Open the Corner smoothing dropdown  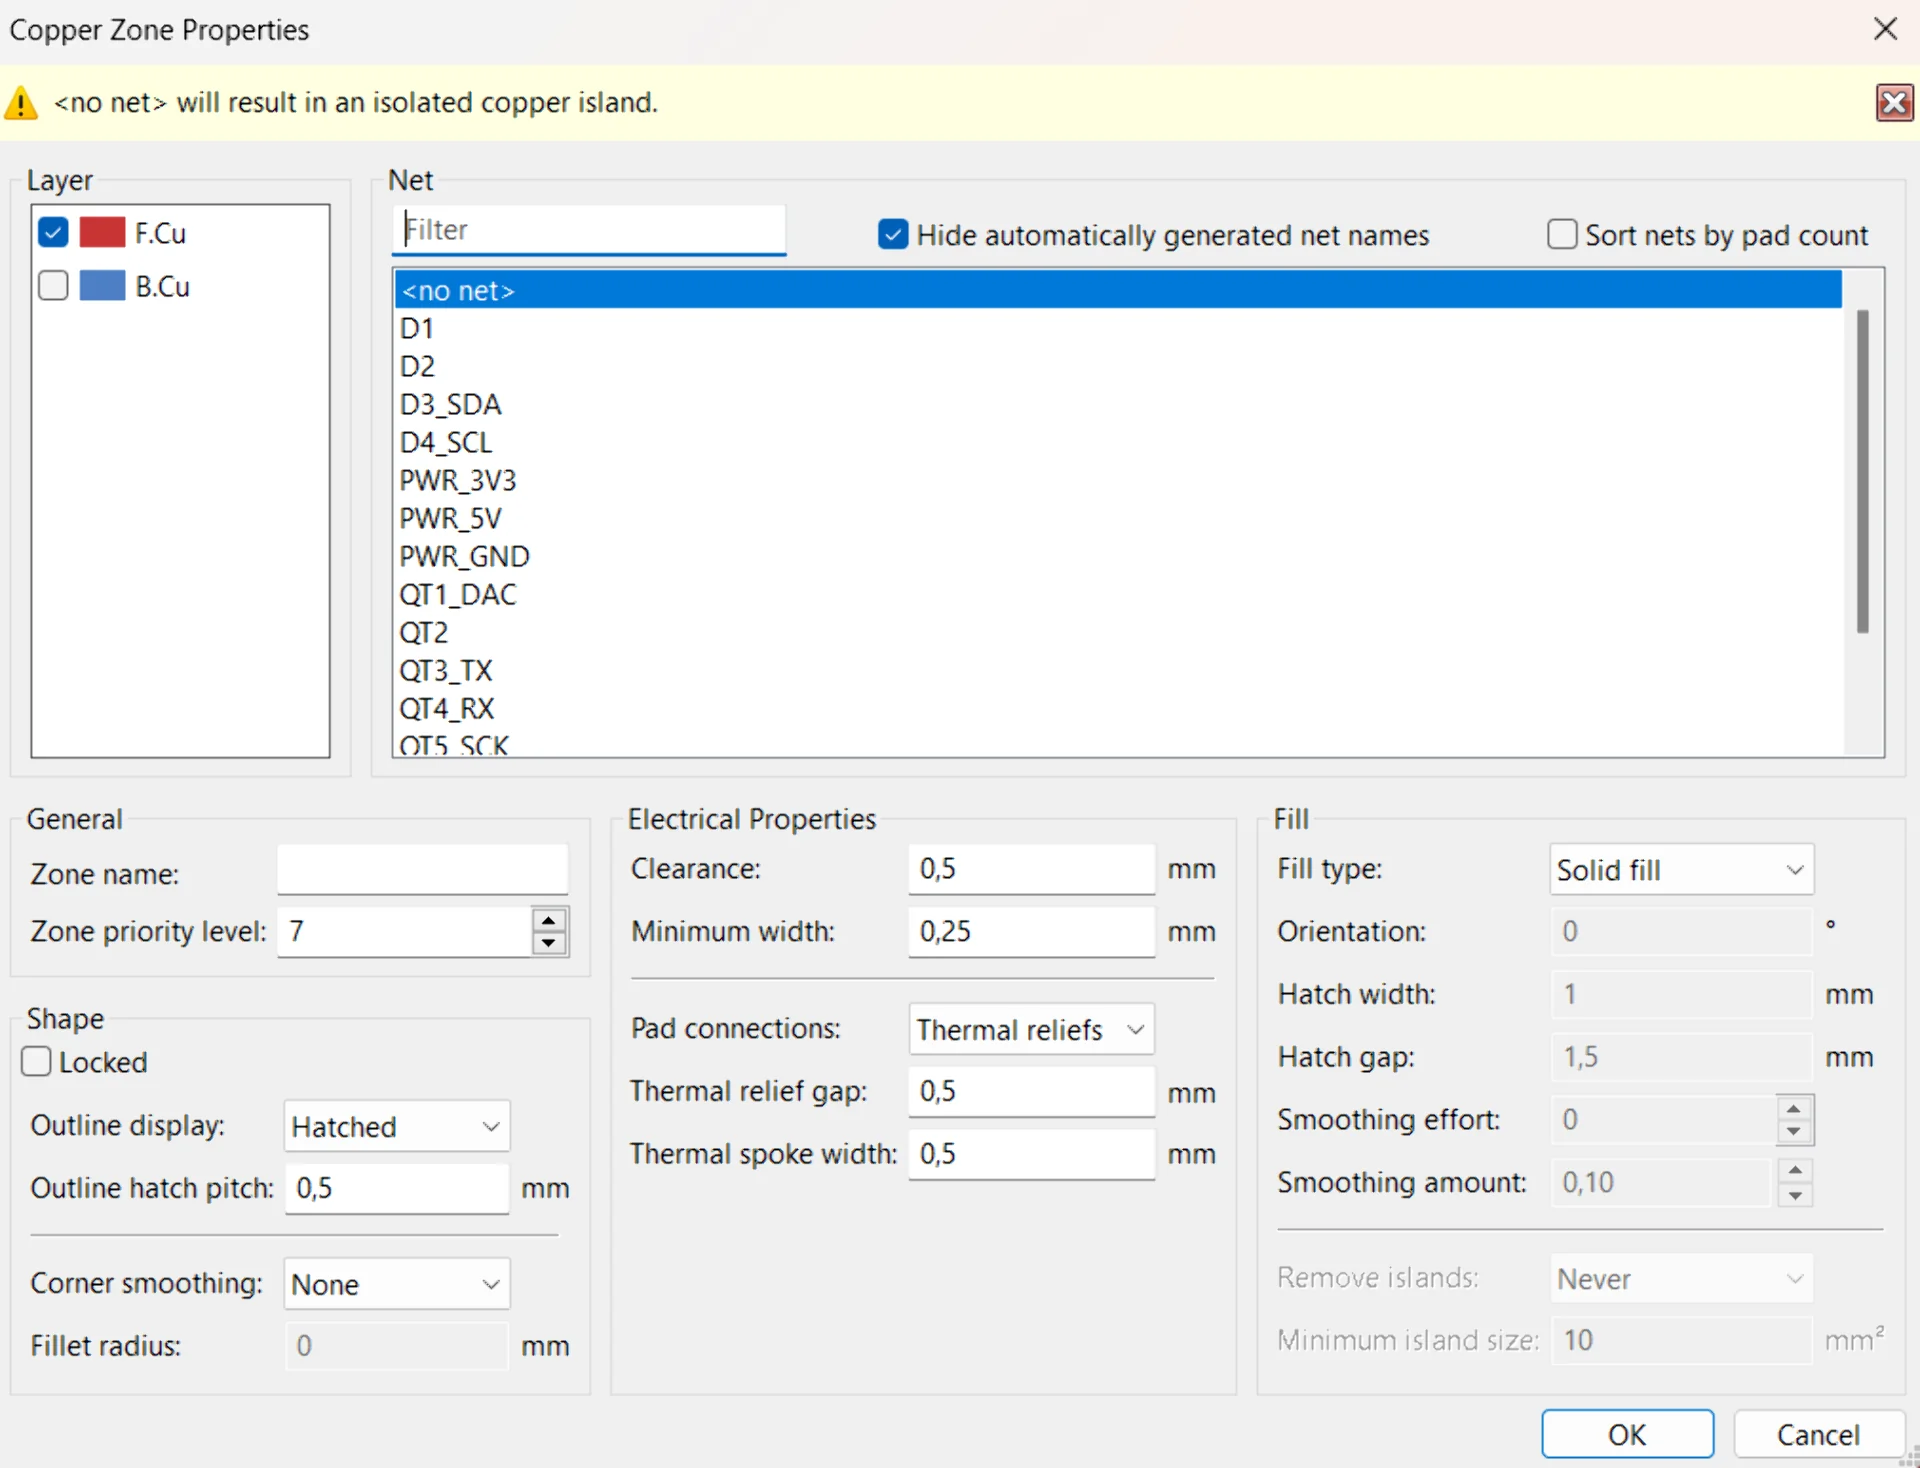(396, 1285)
